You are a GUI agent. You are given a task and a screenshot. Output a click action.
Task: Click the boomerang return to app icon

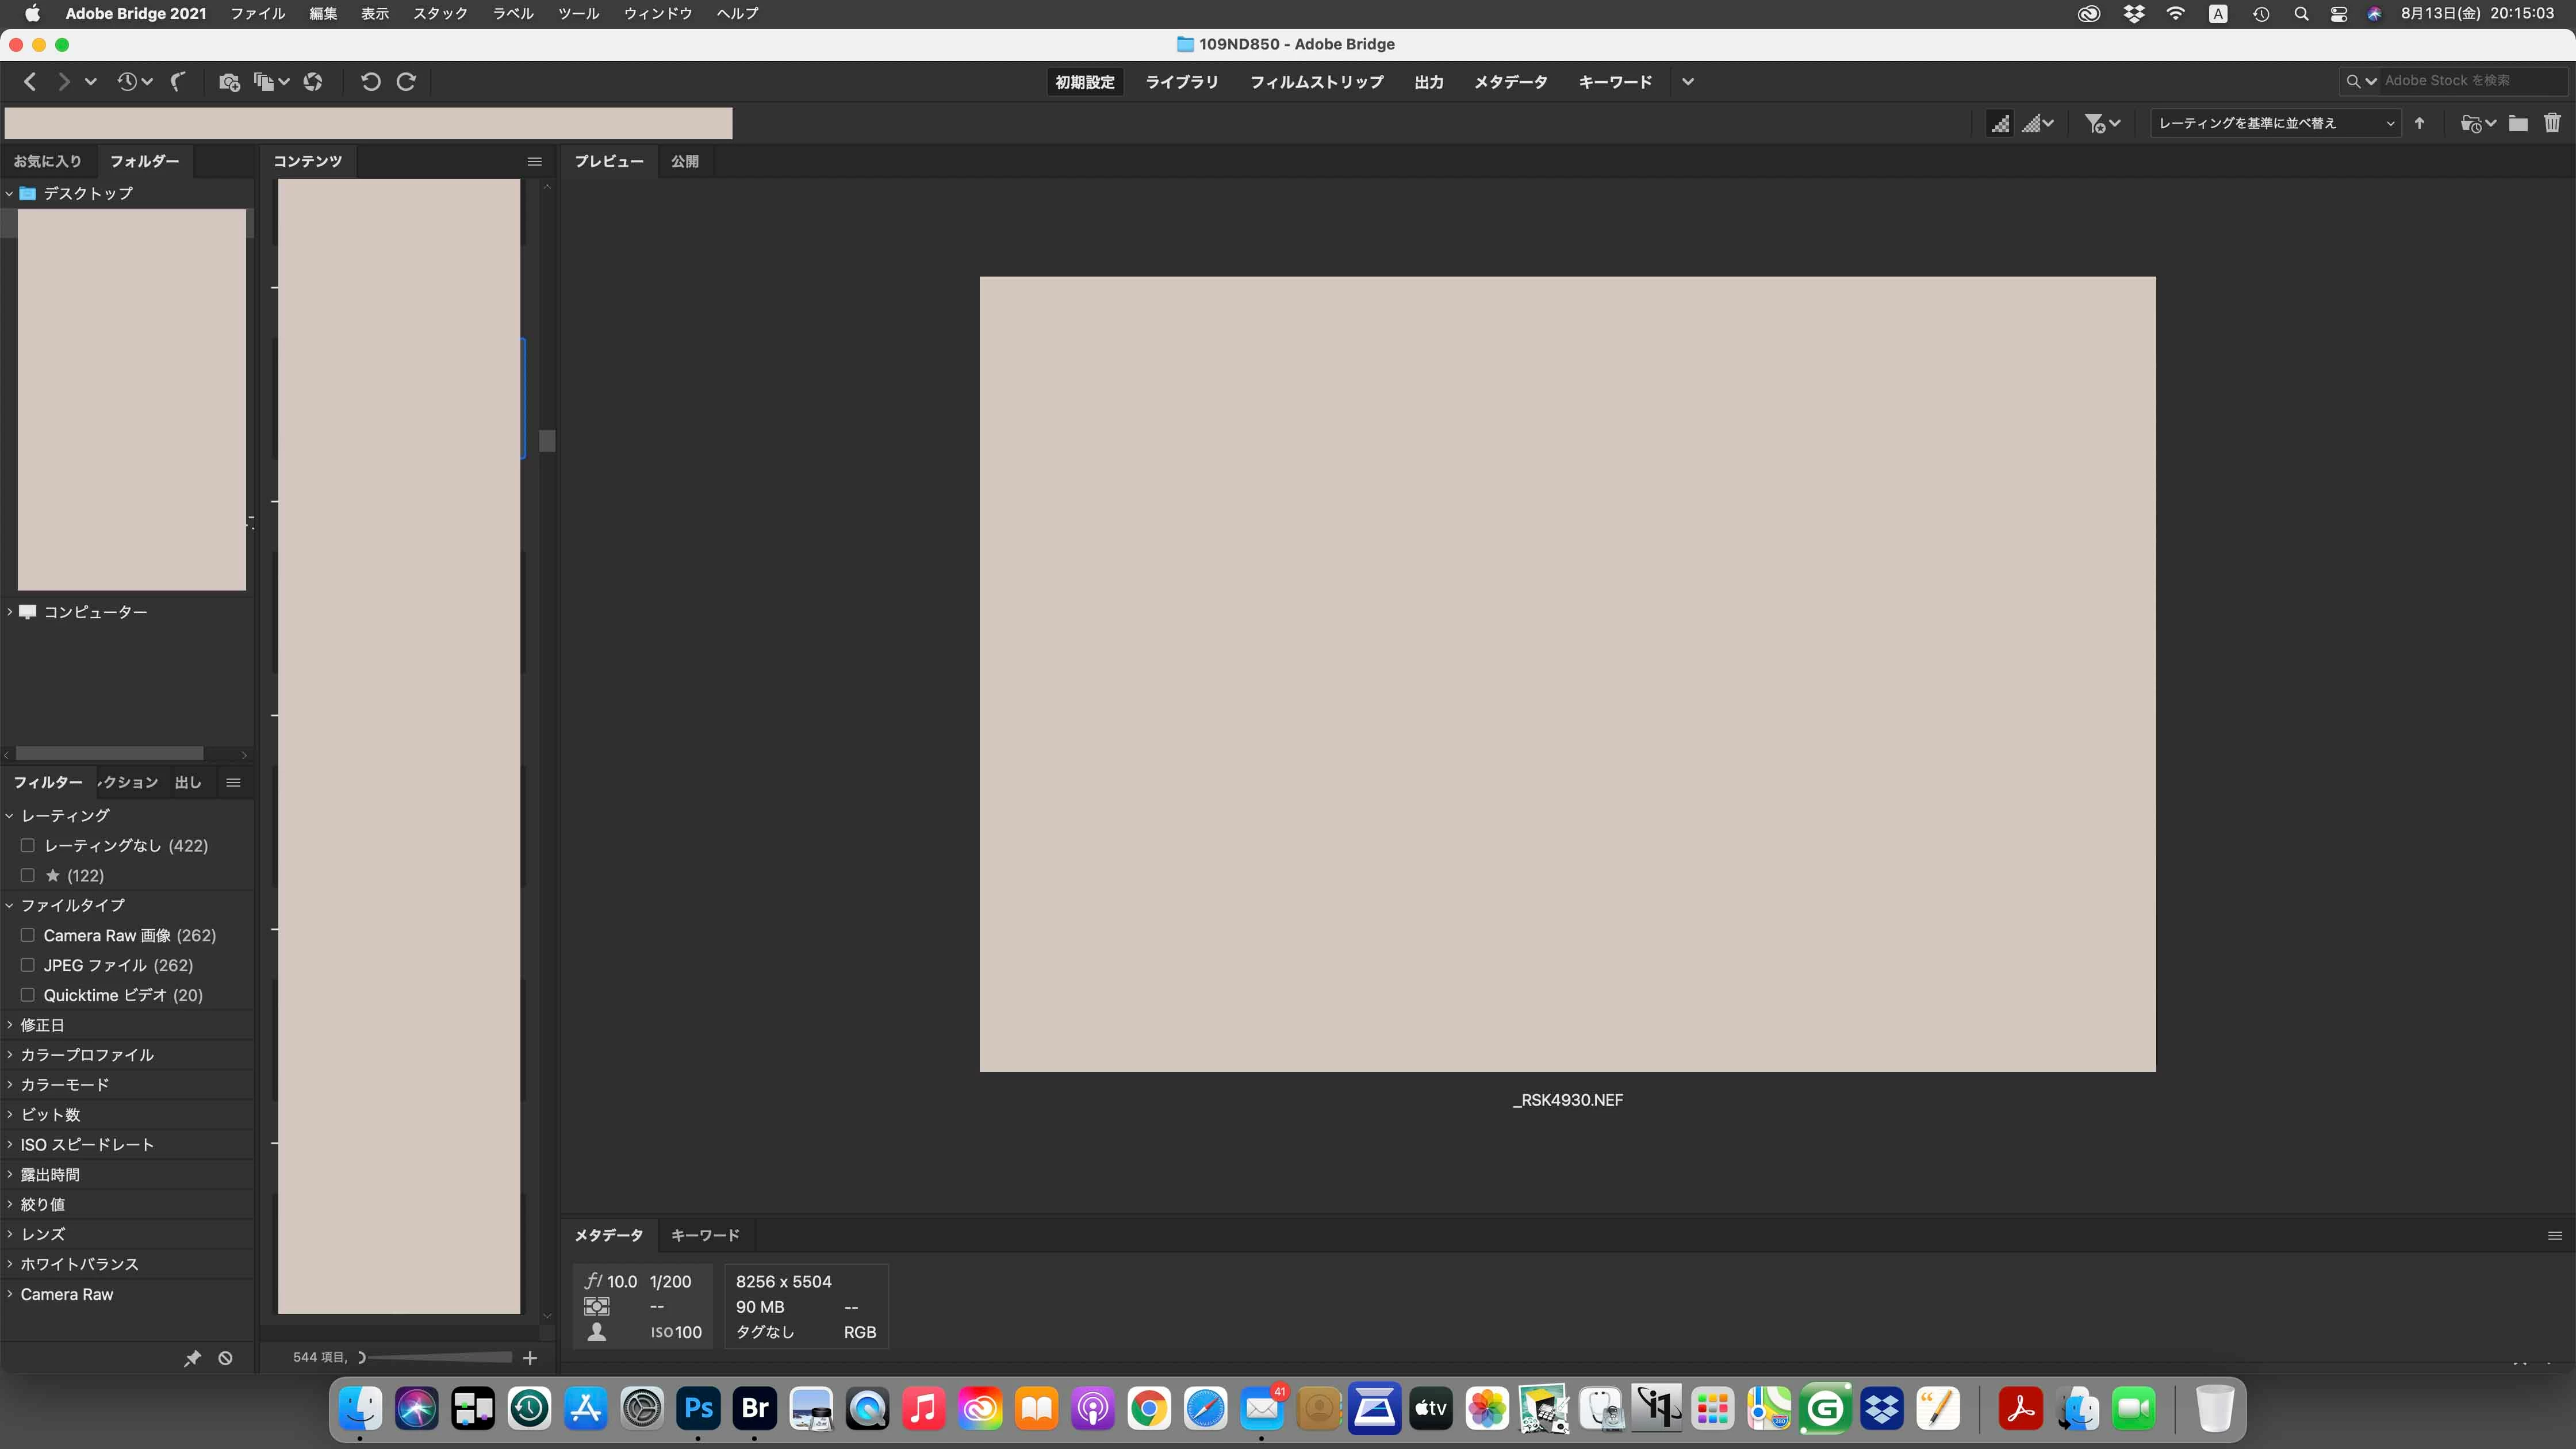[178, 82]
